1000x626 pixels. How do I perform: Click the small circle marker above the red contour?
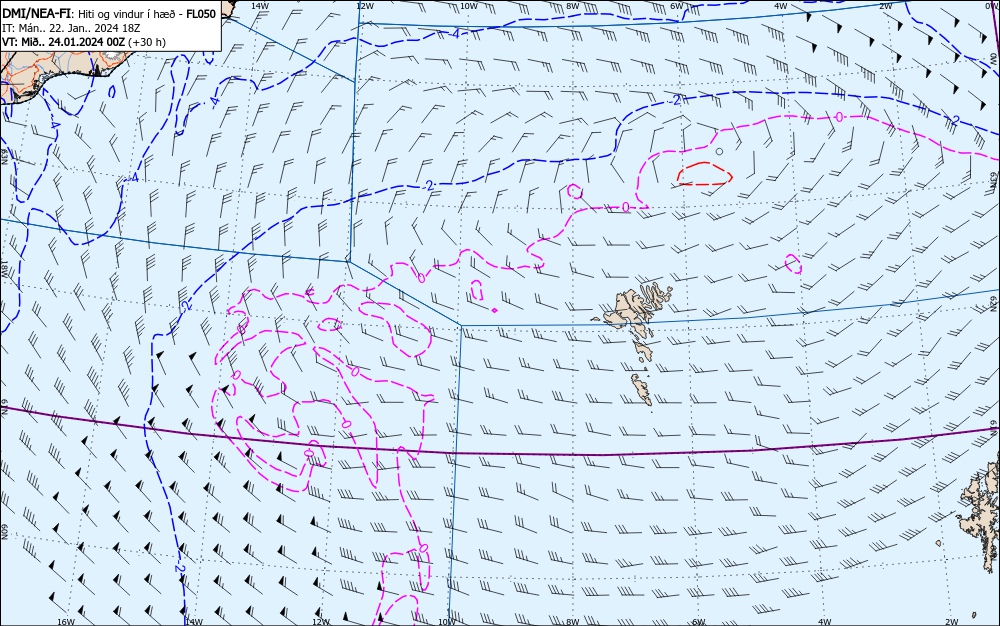[719, 151]
